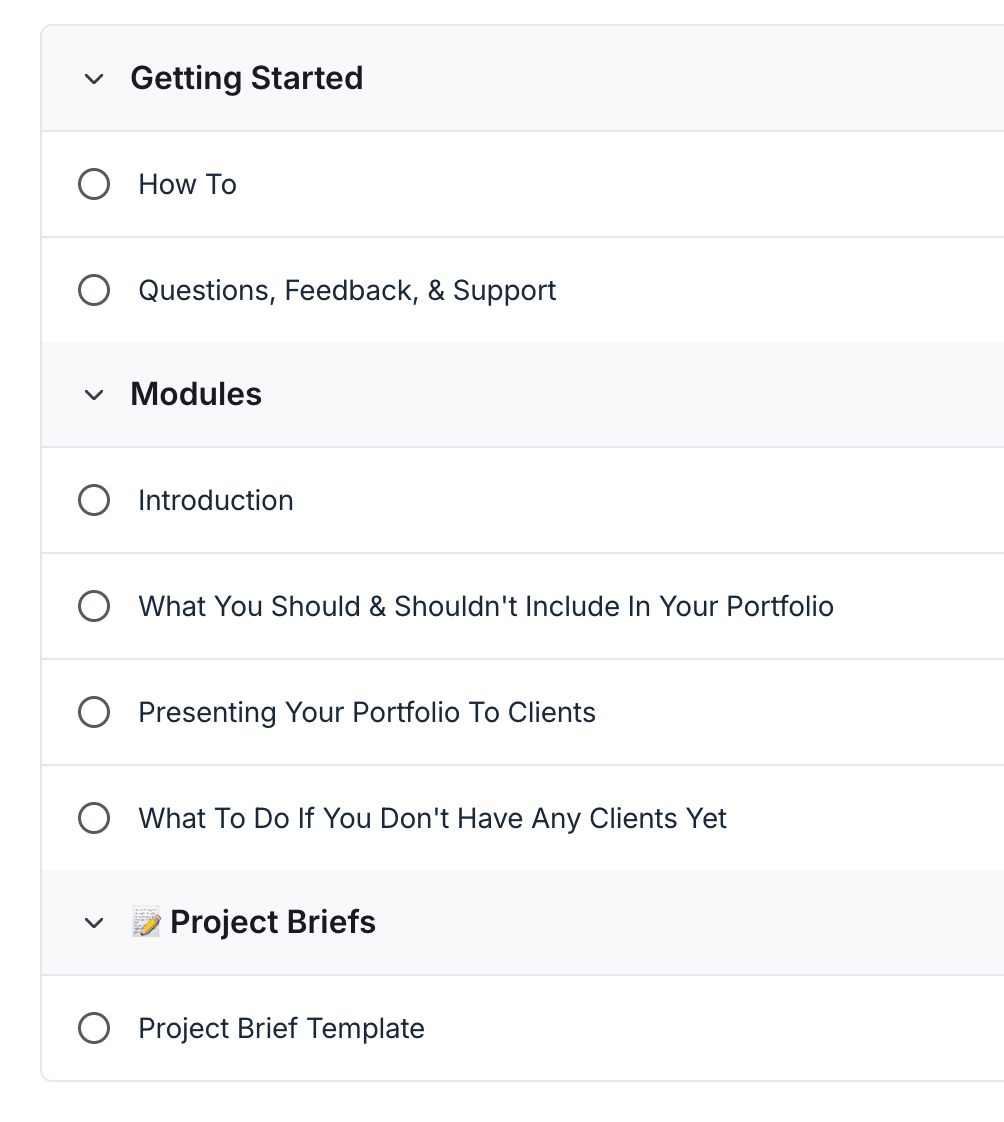
Task: Open Presenting Your Portfolio To Clients
Action: (x=367, y=712)
